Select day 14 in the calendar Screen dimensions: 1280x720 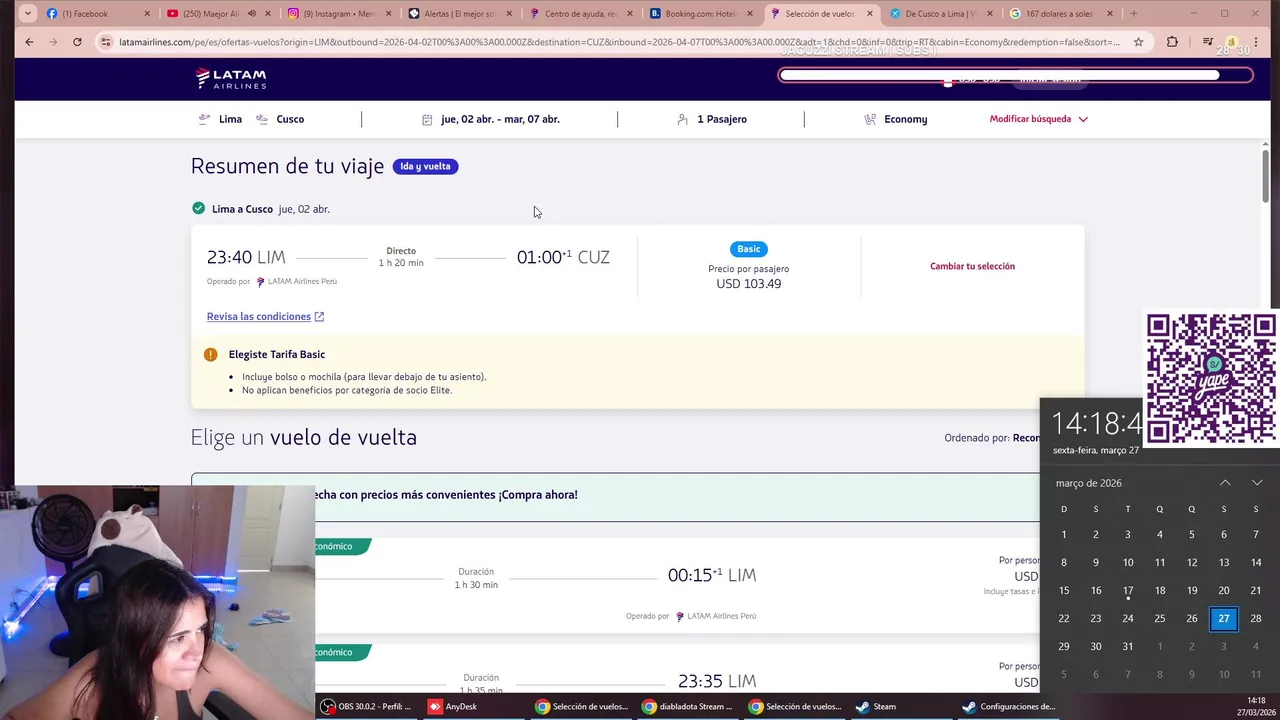1256,562
